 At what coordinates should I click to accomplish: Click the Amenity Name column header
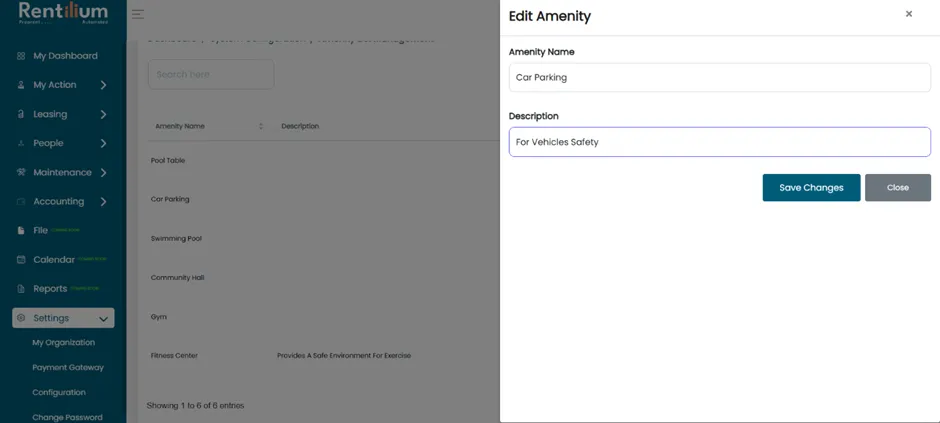(x=180, y=126)
